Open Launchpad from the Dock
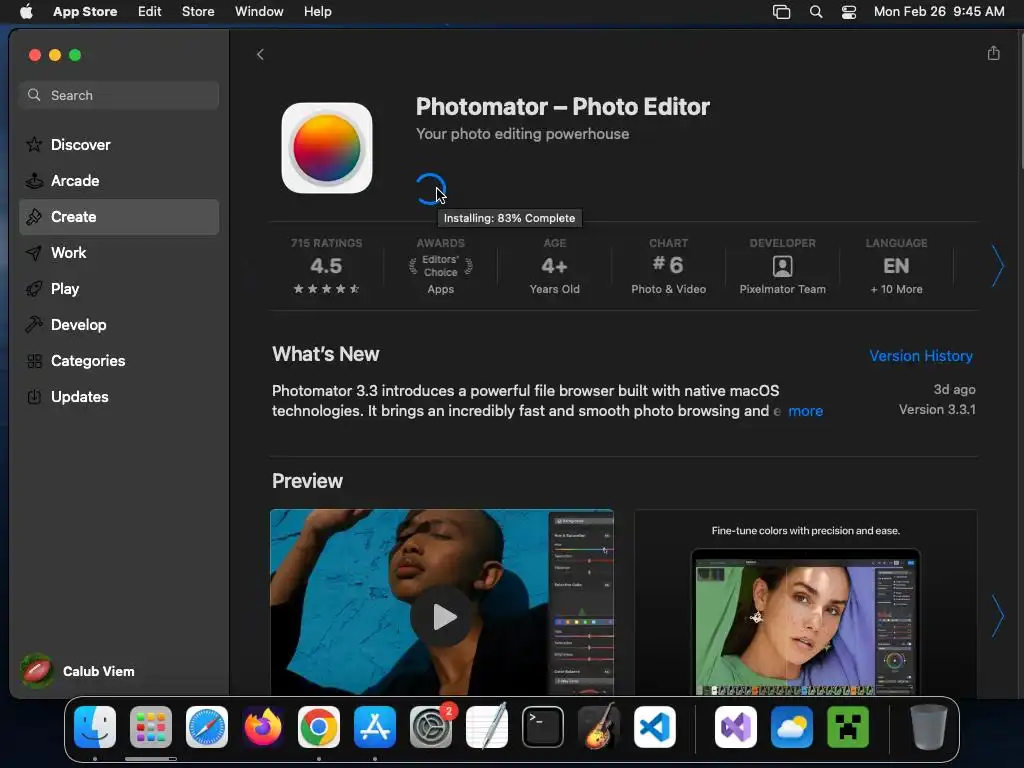Image resolution: width=1024 pixels, height=768 pixels. pos(151,727)
